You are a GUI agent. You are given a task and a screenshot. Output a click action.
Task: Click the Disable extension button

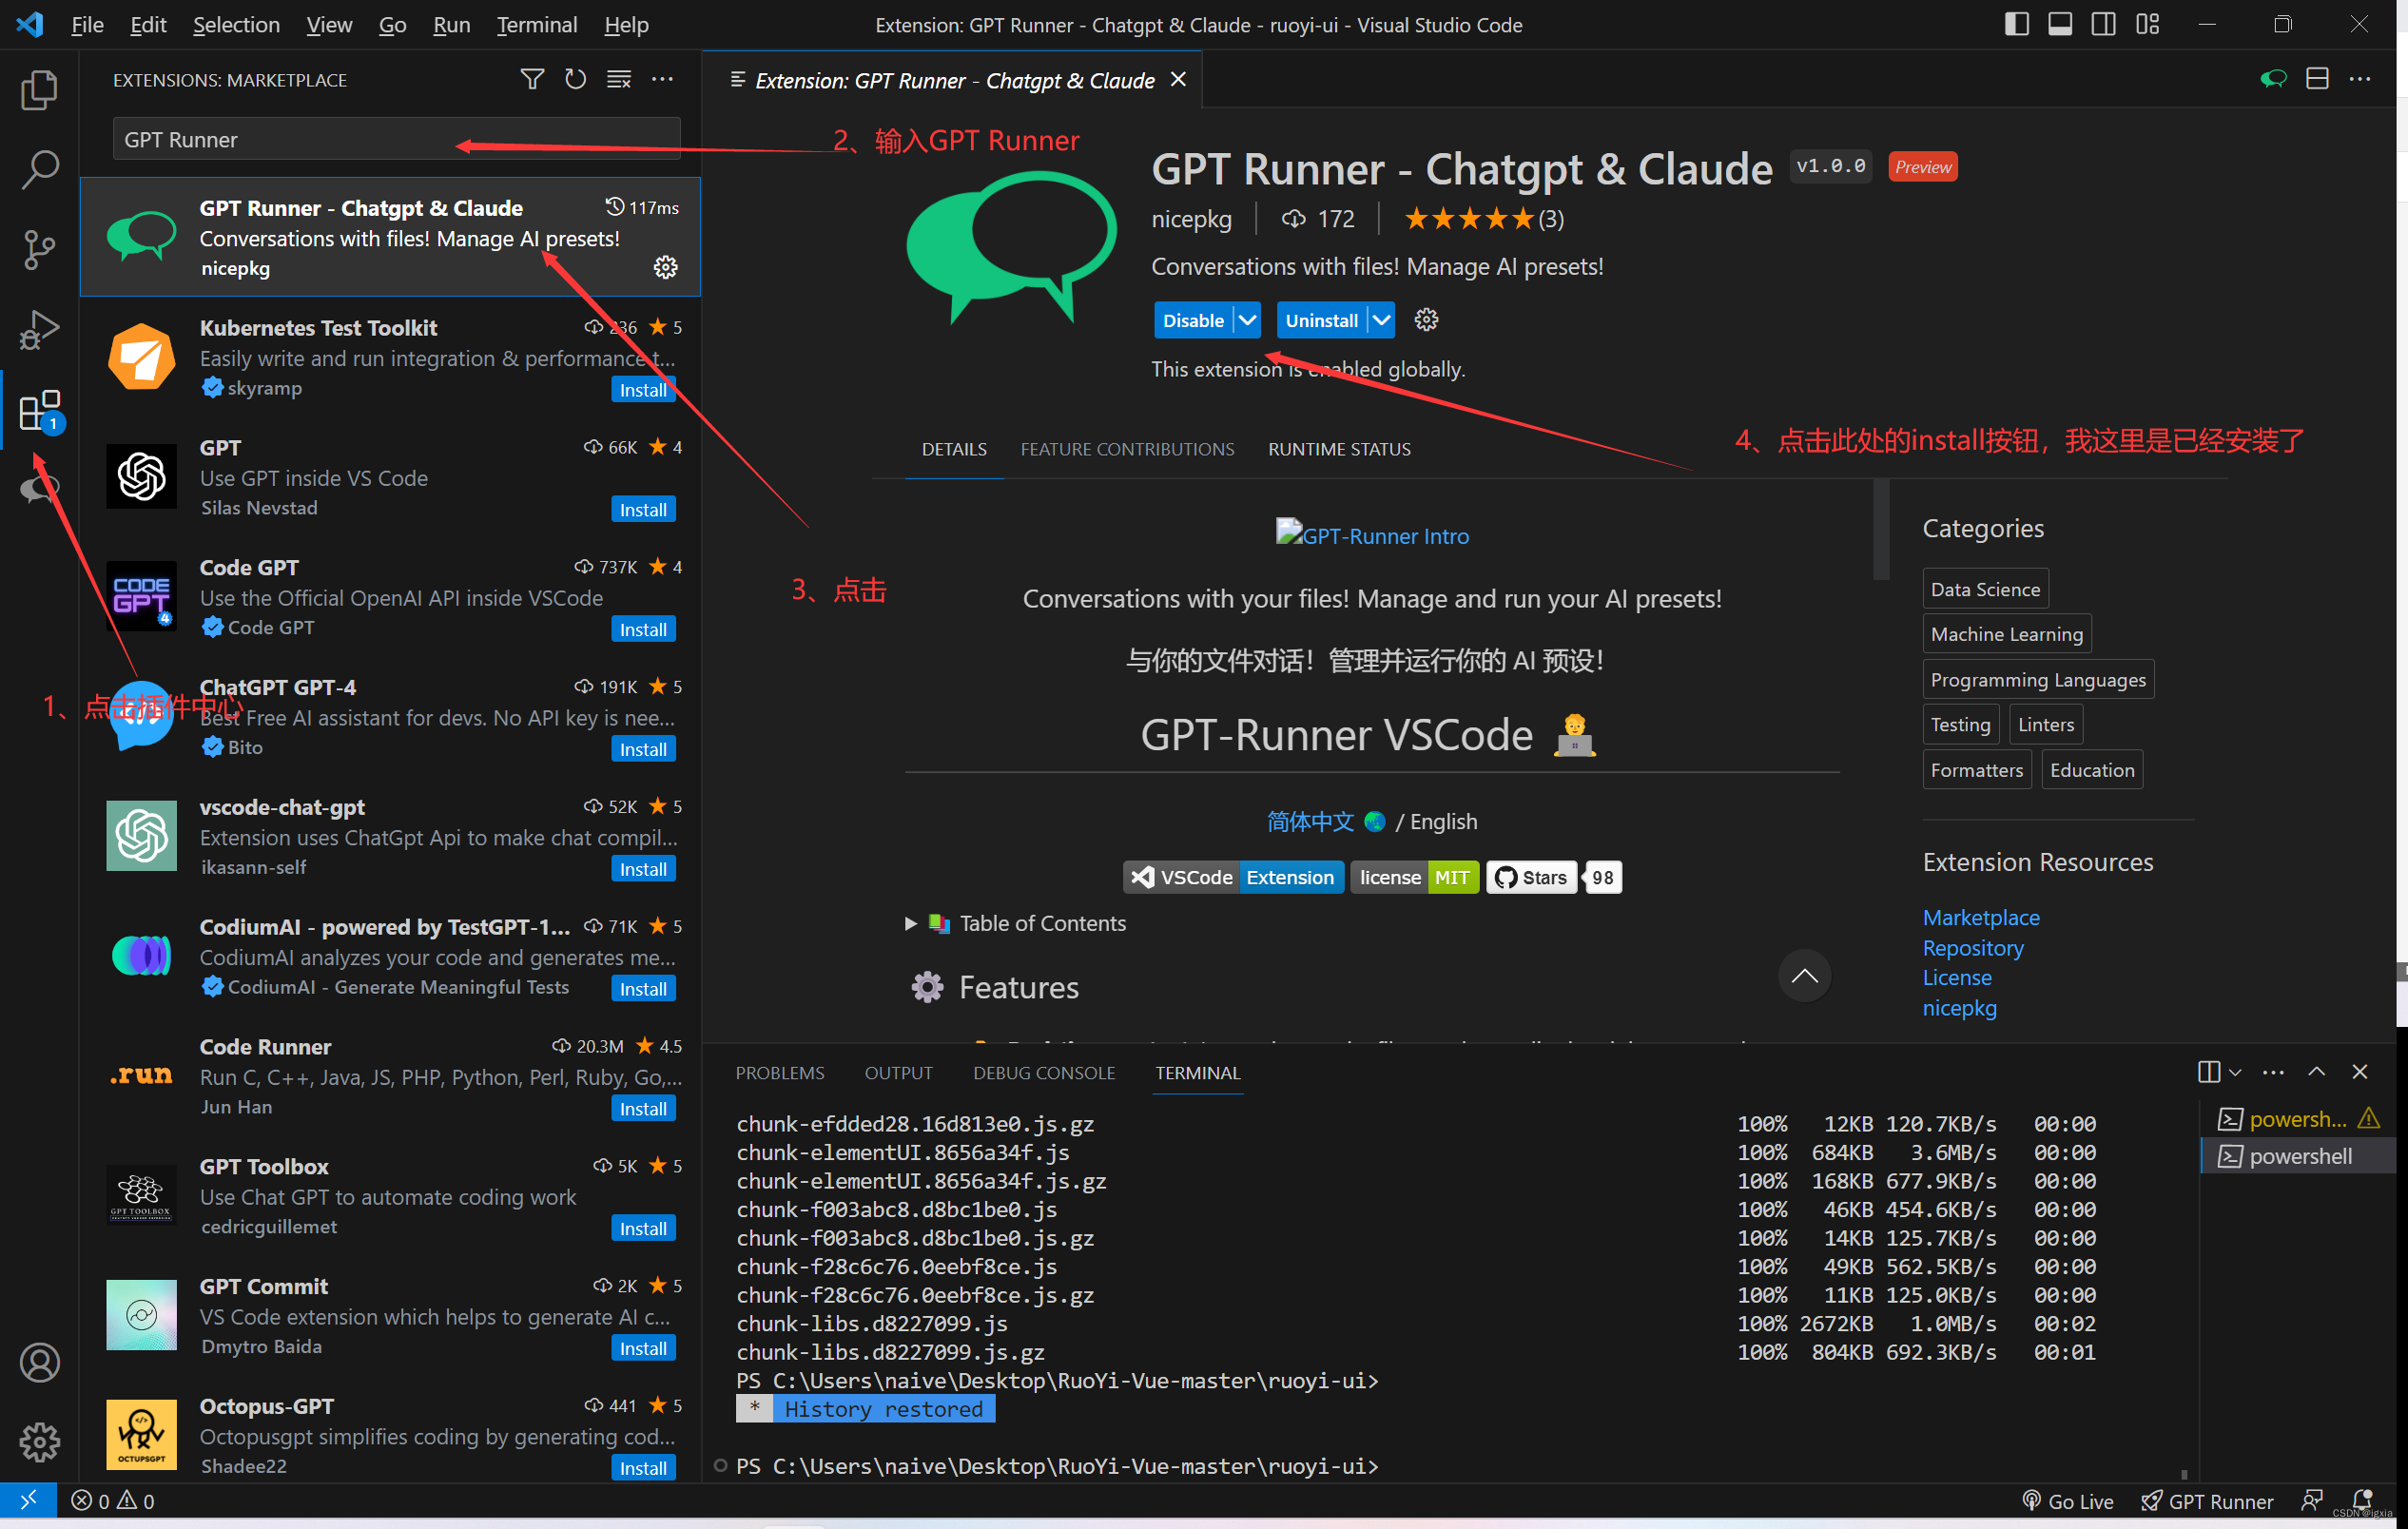click(1193, 320)
